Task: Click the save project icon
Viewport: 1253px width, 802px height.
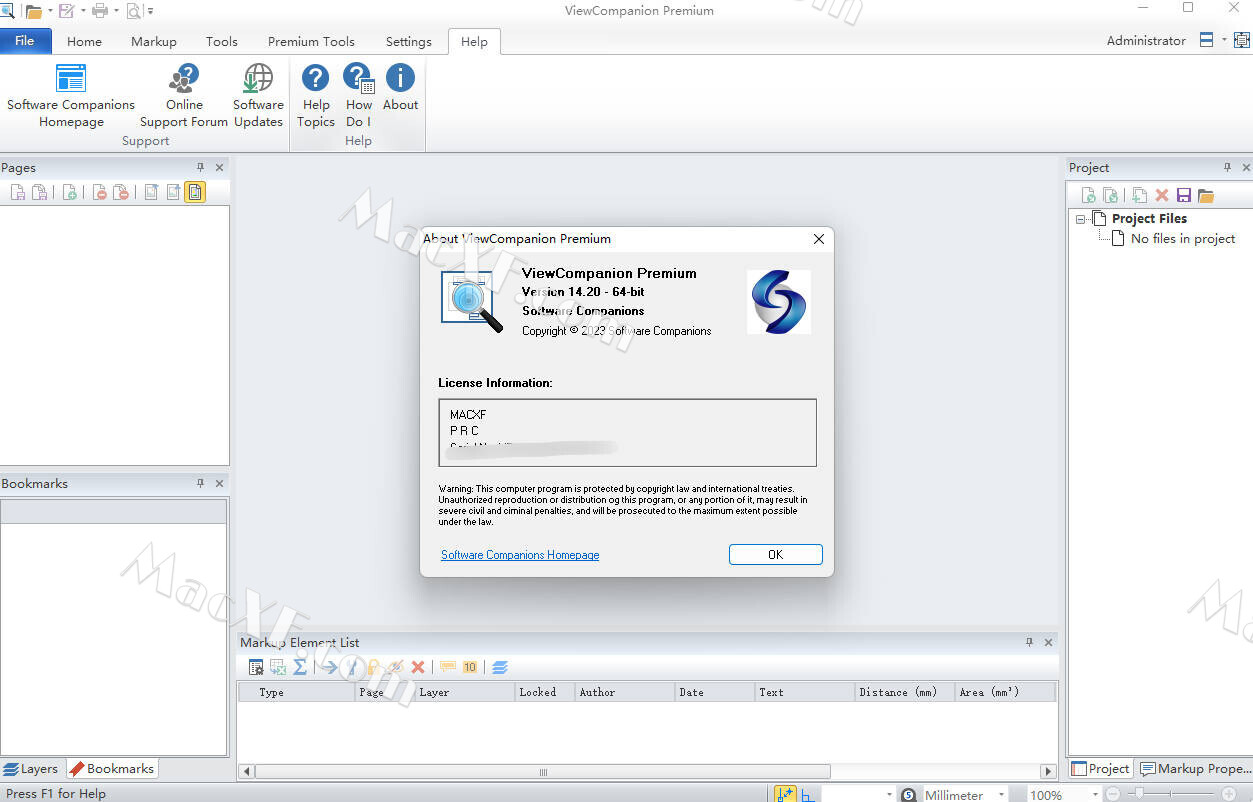Action: tap(1184, 195)
